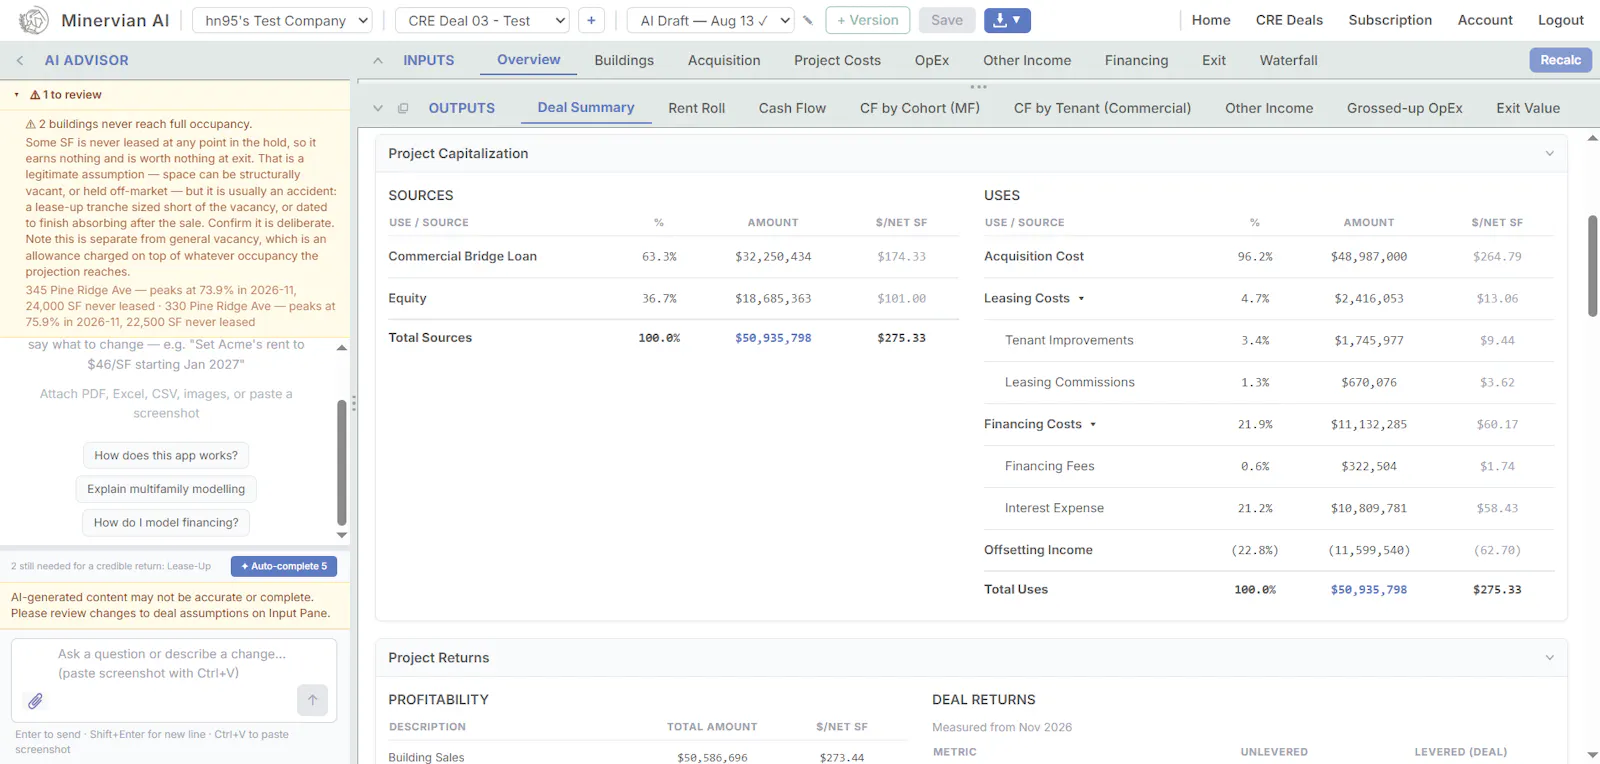Collapse Financing Costs sub-rows

1093,424
